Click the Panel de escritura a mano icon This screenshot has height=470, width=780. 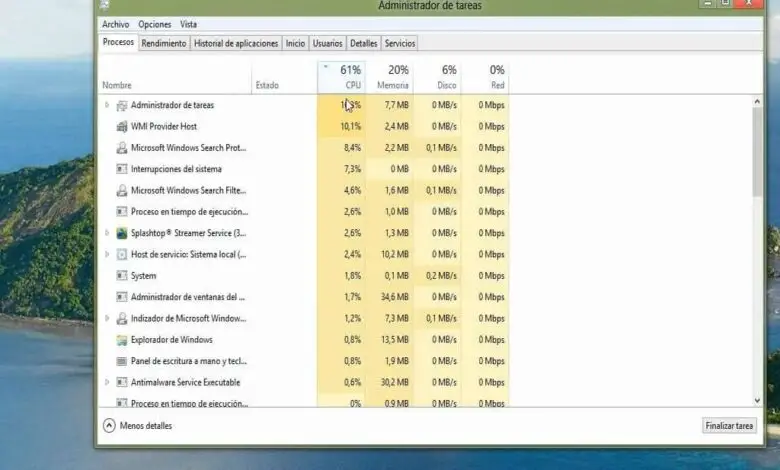point(122,362)
